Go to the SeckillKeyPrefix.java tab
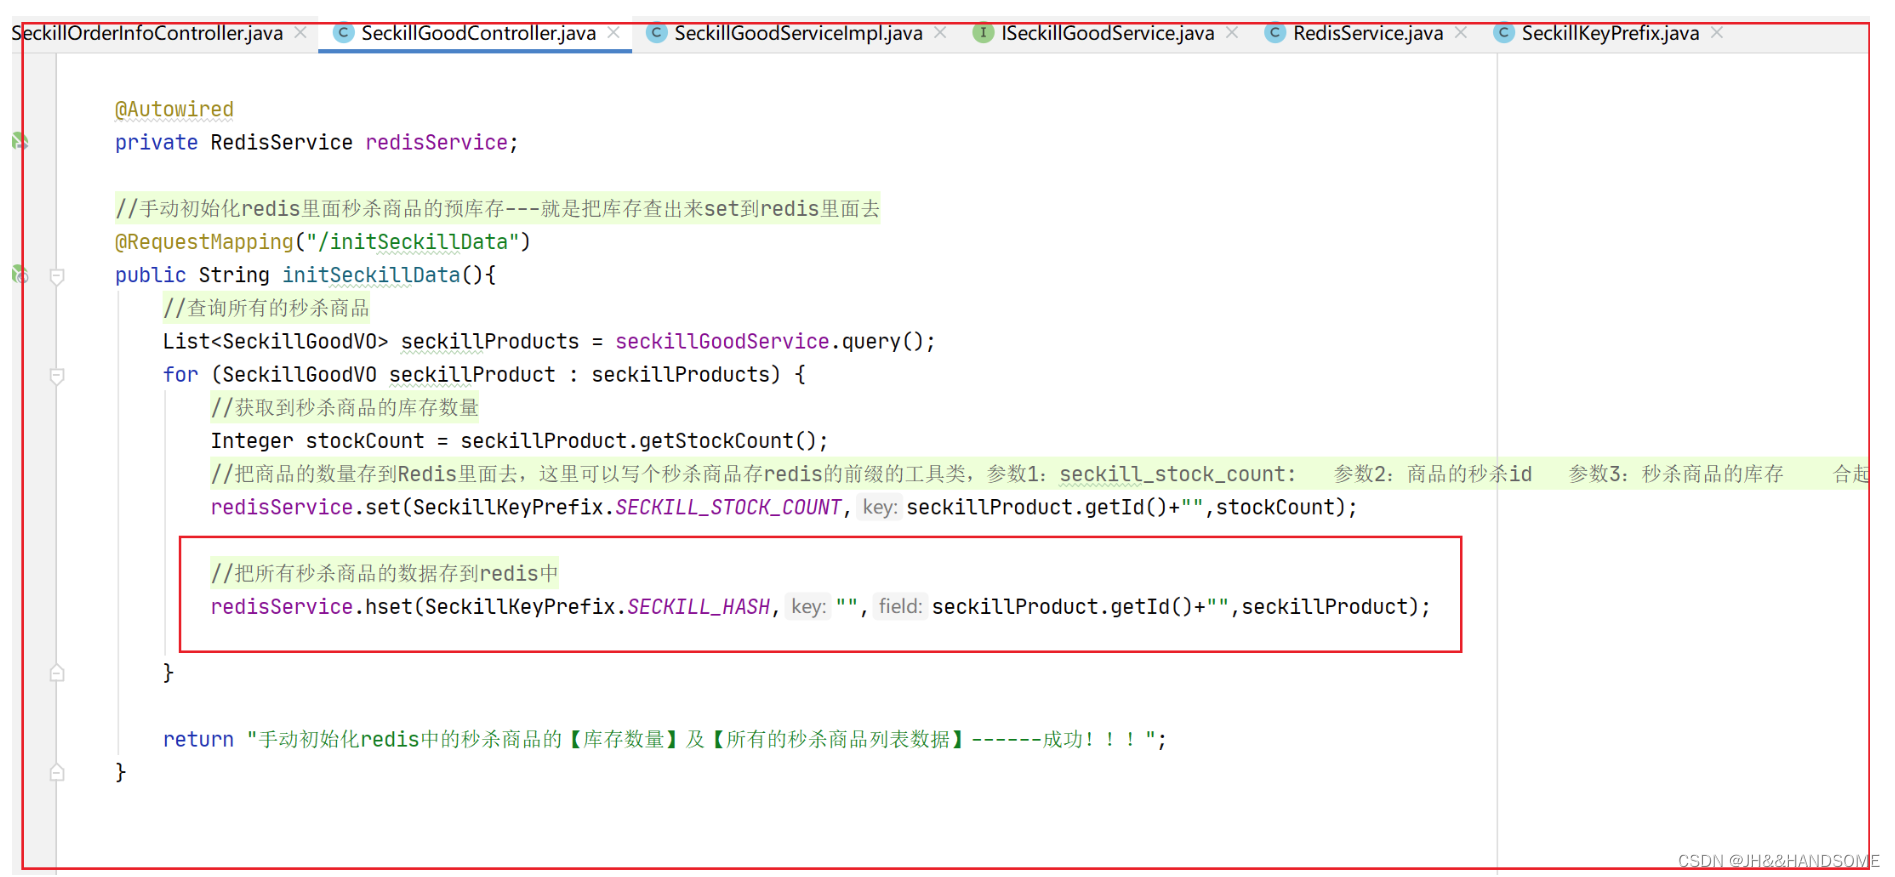Viewport: 1895px width, 877px height. coord(1610,33)
